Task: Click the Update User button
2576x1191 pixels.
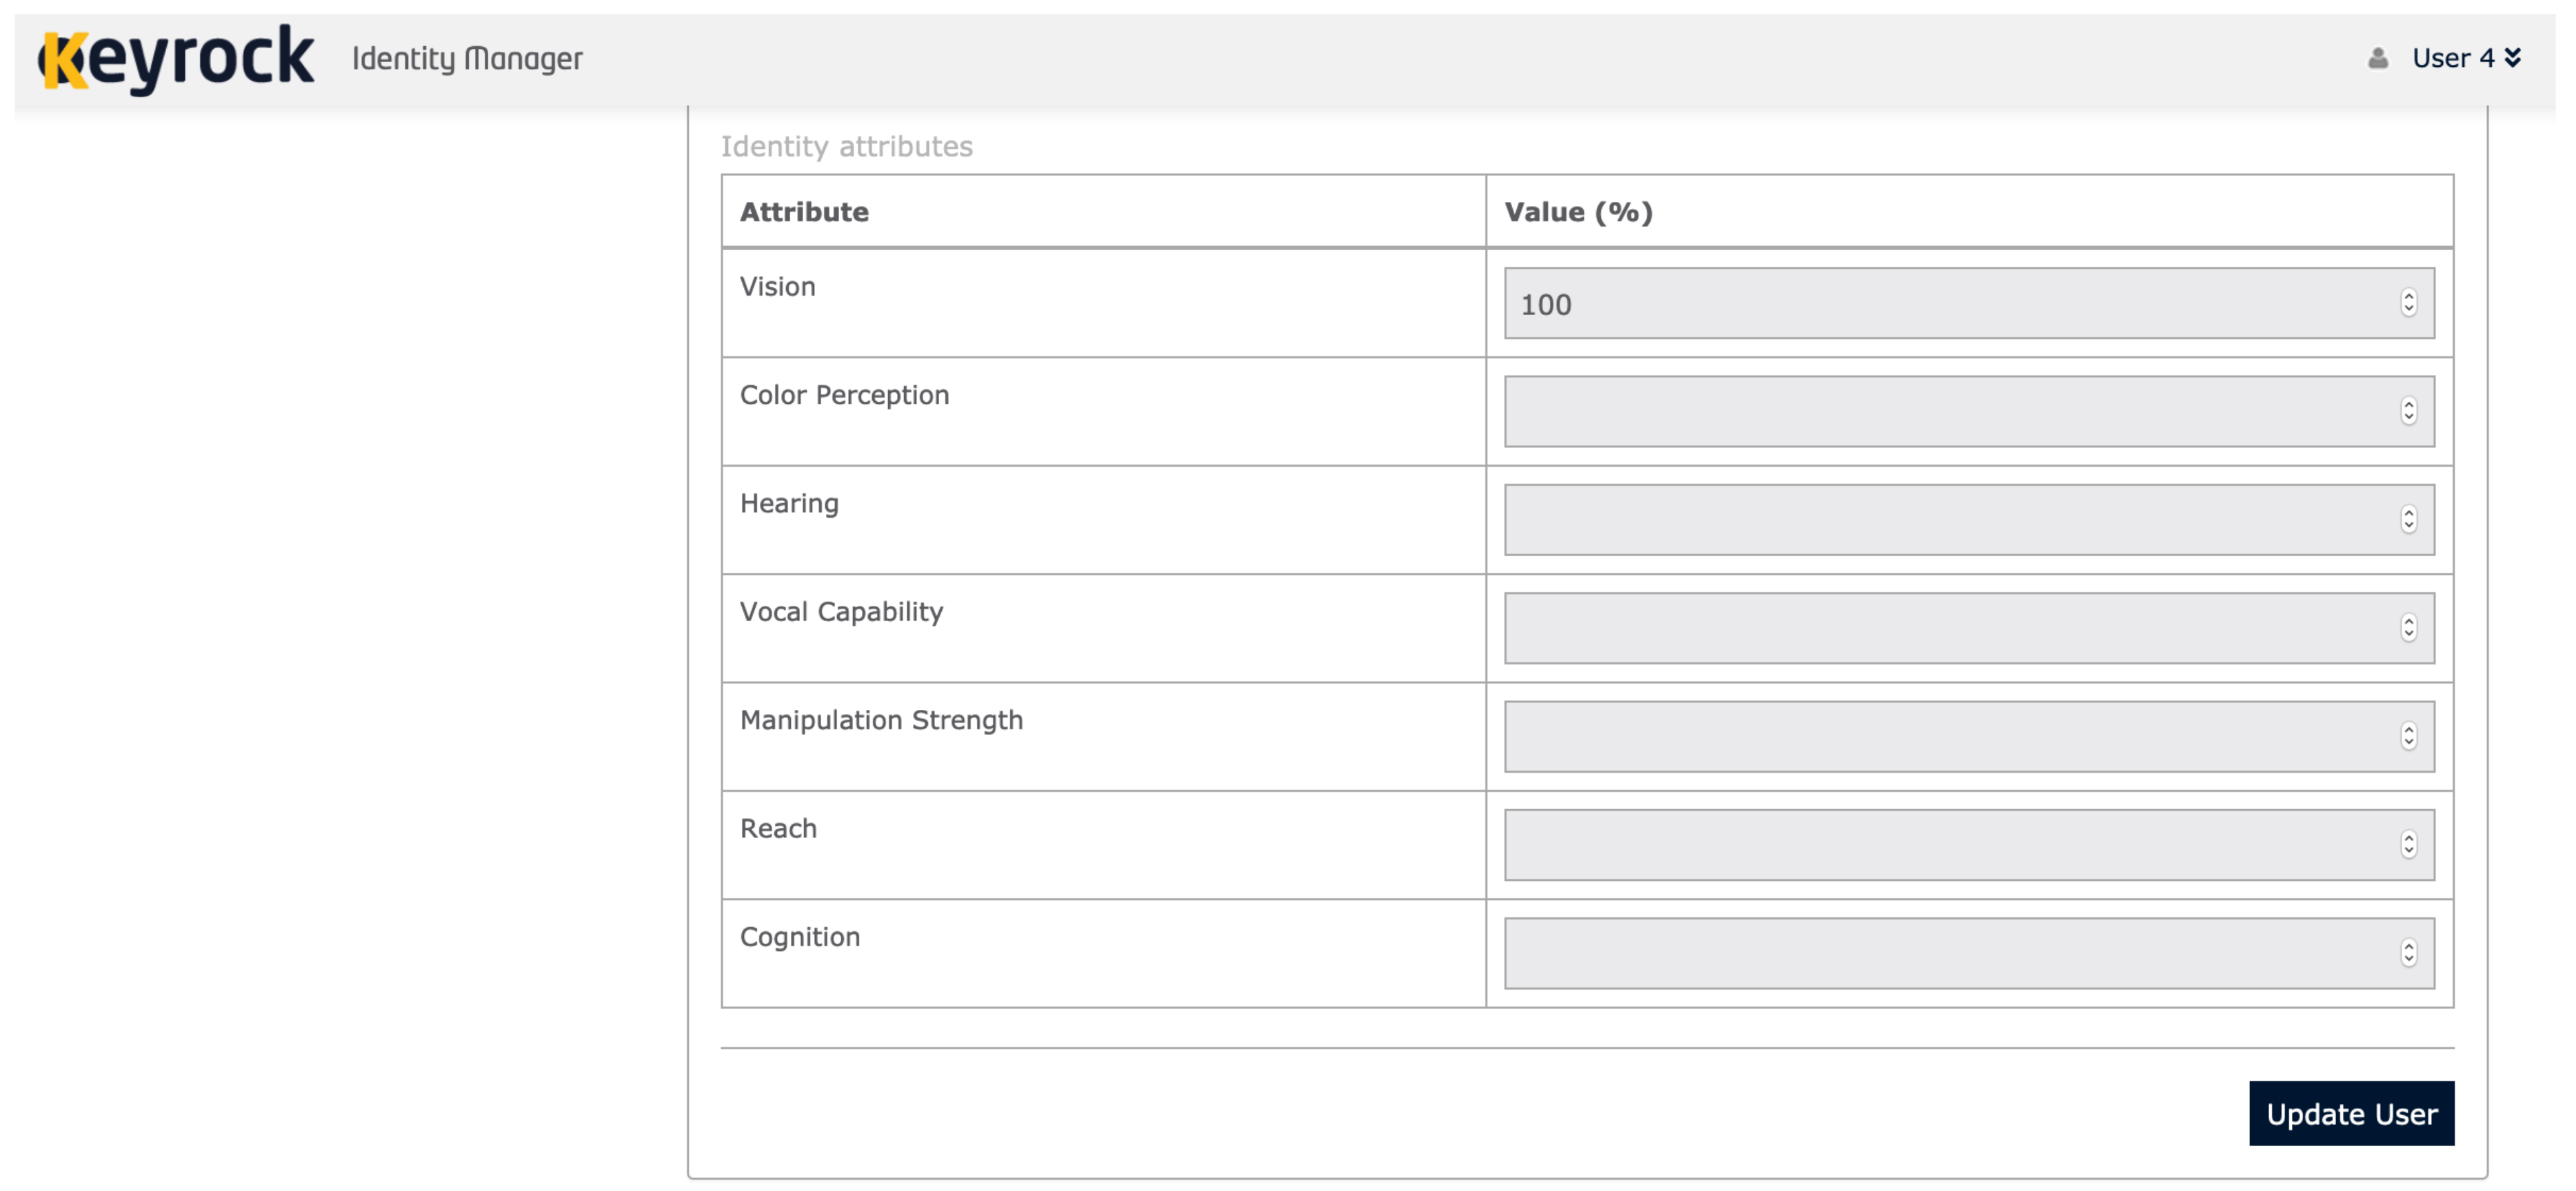Action: tap(2350, 1113)
